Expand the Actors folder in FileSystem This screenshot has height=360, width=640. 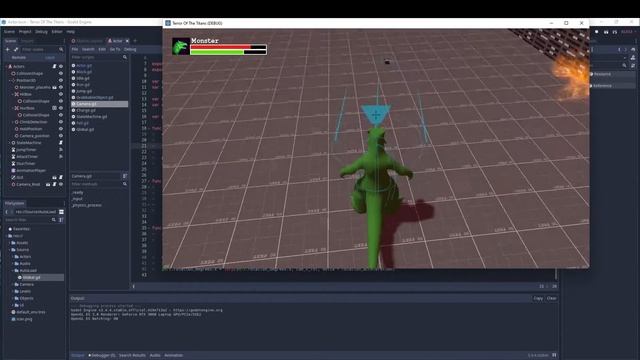click(x=13, y=257)
